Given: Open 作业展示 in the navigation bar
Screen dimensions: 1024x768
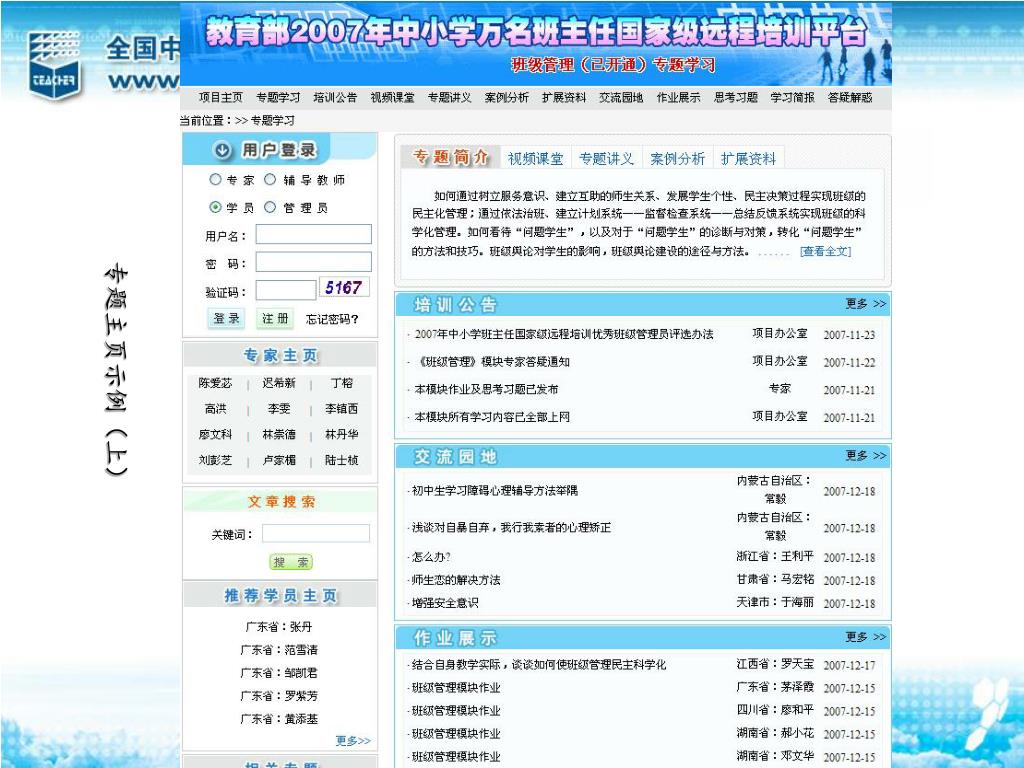Looking at the screenshot, I should [x=679, y=97].
